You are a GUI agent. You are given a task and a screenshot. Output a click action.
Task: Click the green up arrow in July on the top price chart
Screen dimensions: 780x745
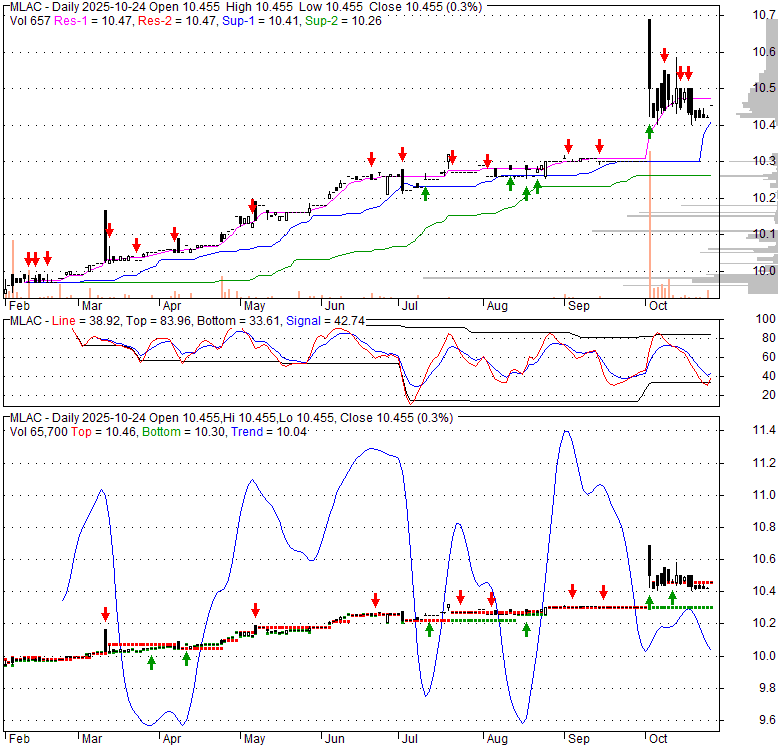[x=425, y=193]
